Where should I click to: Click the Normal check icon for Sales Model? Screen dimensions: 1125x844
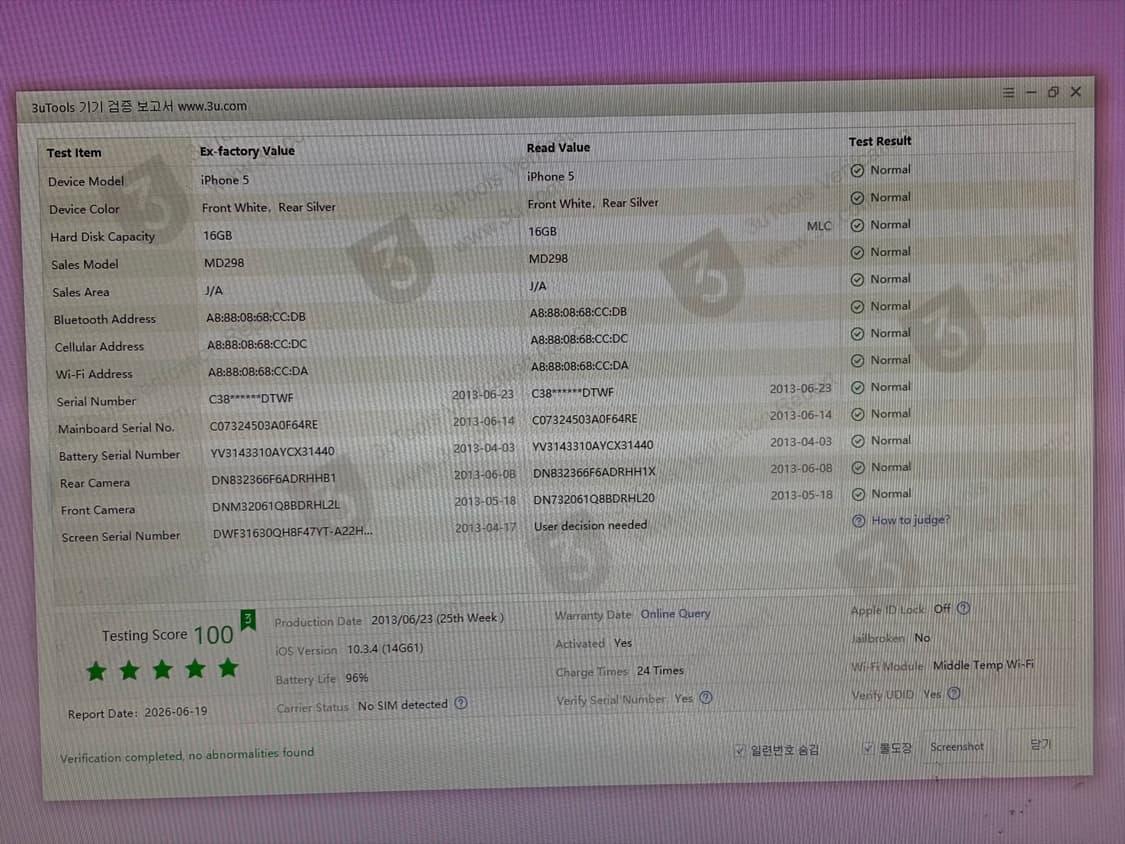pos(857,253)
